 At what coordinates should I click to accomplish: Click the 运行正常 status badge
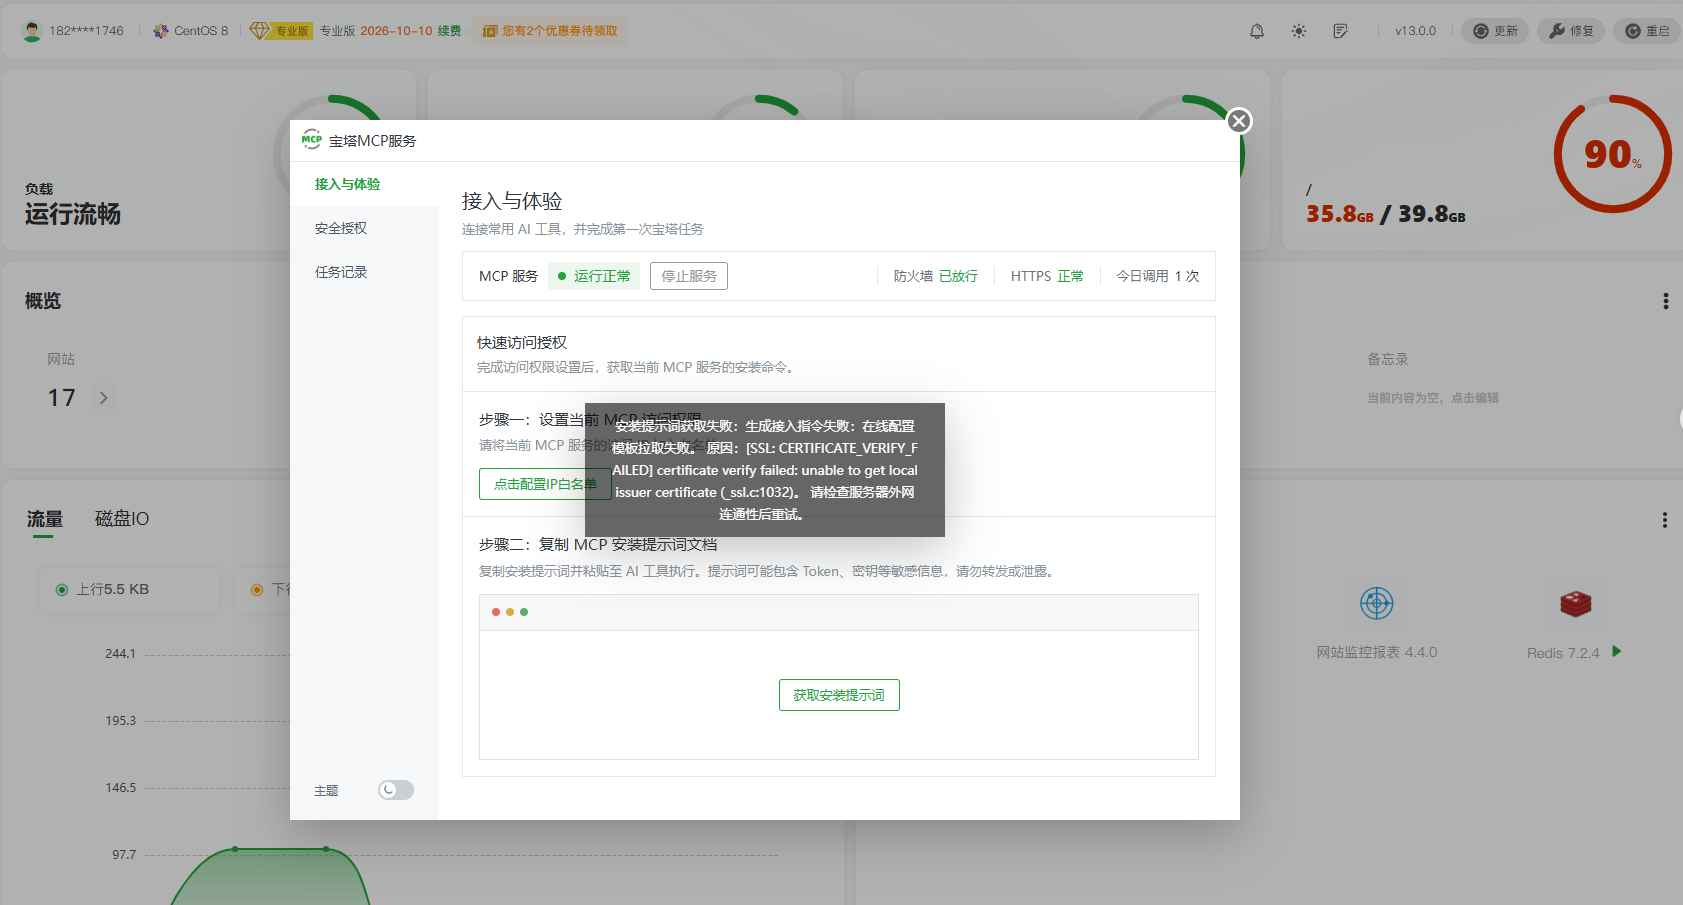click(x=594, y=276)
